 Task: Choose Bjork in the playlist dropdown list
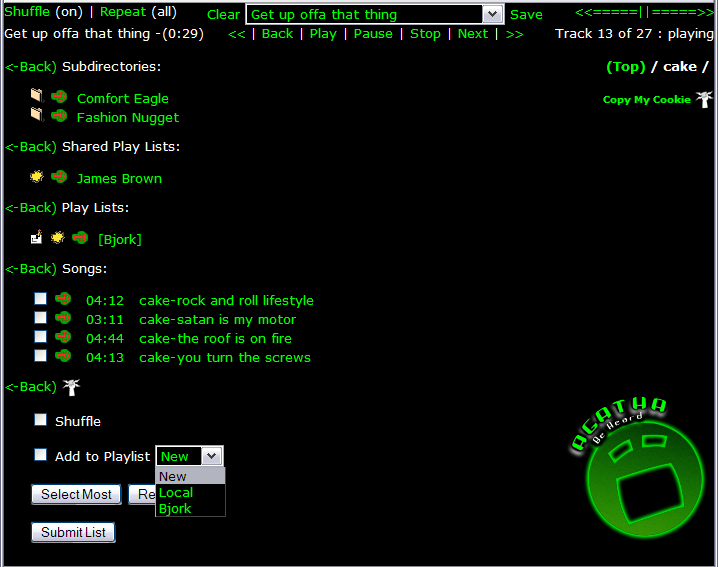coord(175,508)
